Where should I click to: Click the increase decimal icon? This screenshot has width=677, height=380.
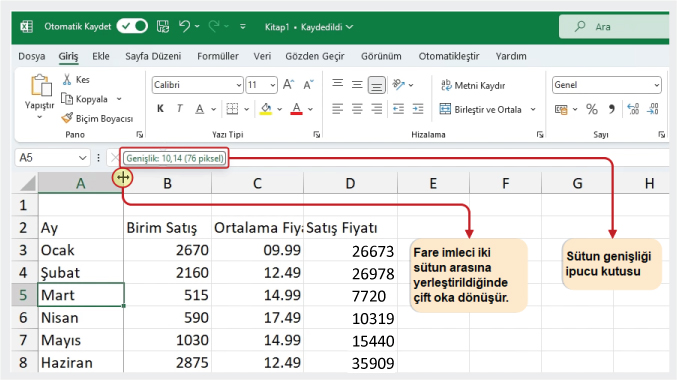(633, 109)
